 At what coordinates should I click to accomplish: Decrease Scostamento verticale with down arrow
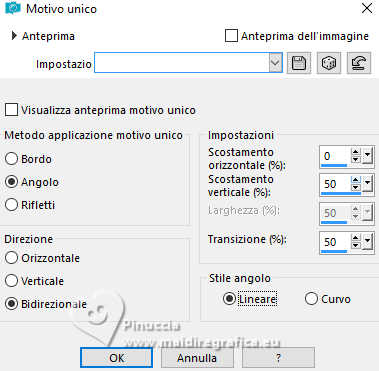pos(356,187)
